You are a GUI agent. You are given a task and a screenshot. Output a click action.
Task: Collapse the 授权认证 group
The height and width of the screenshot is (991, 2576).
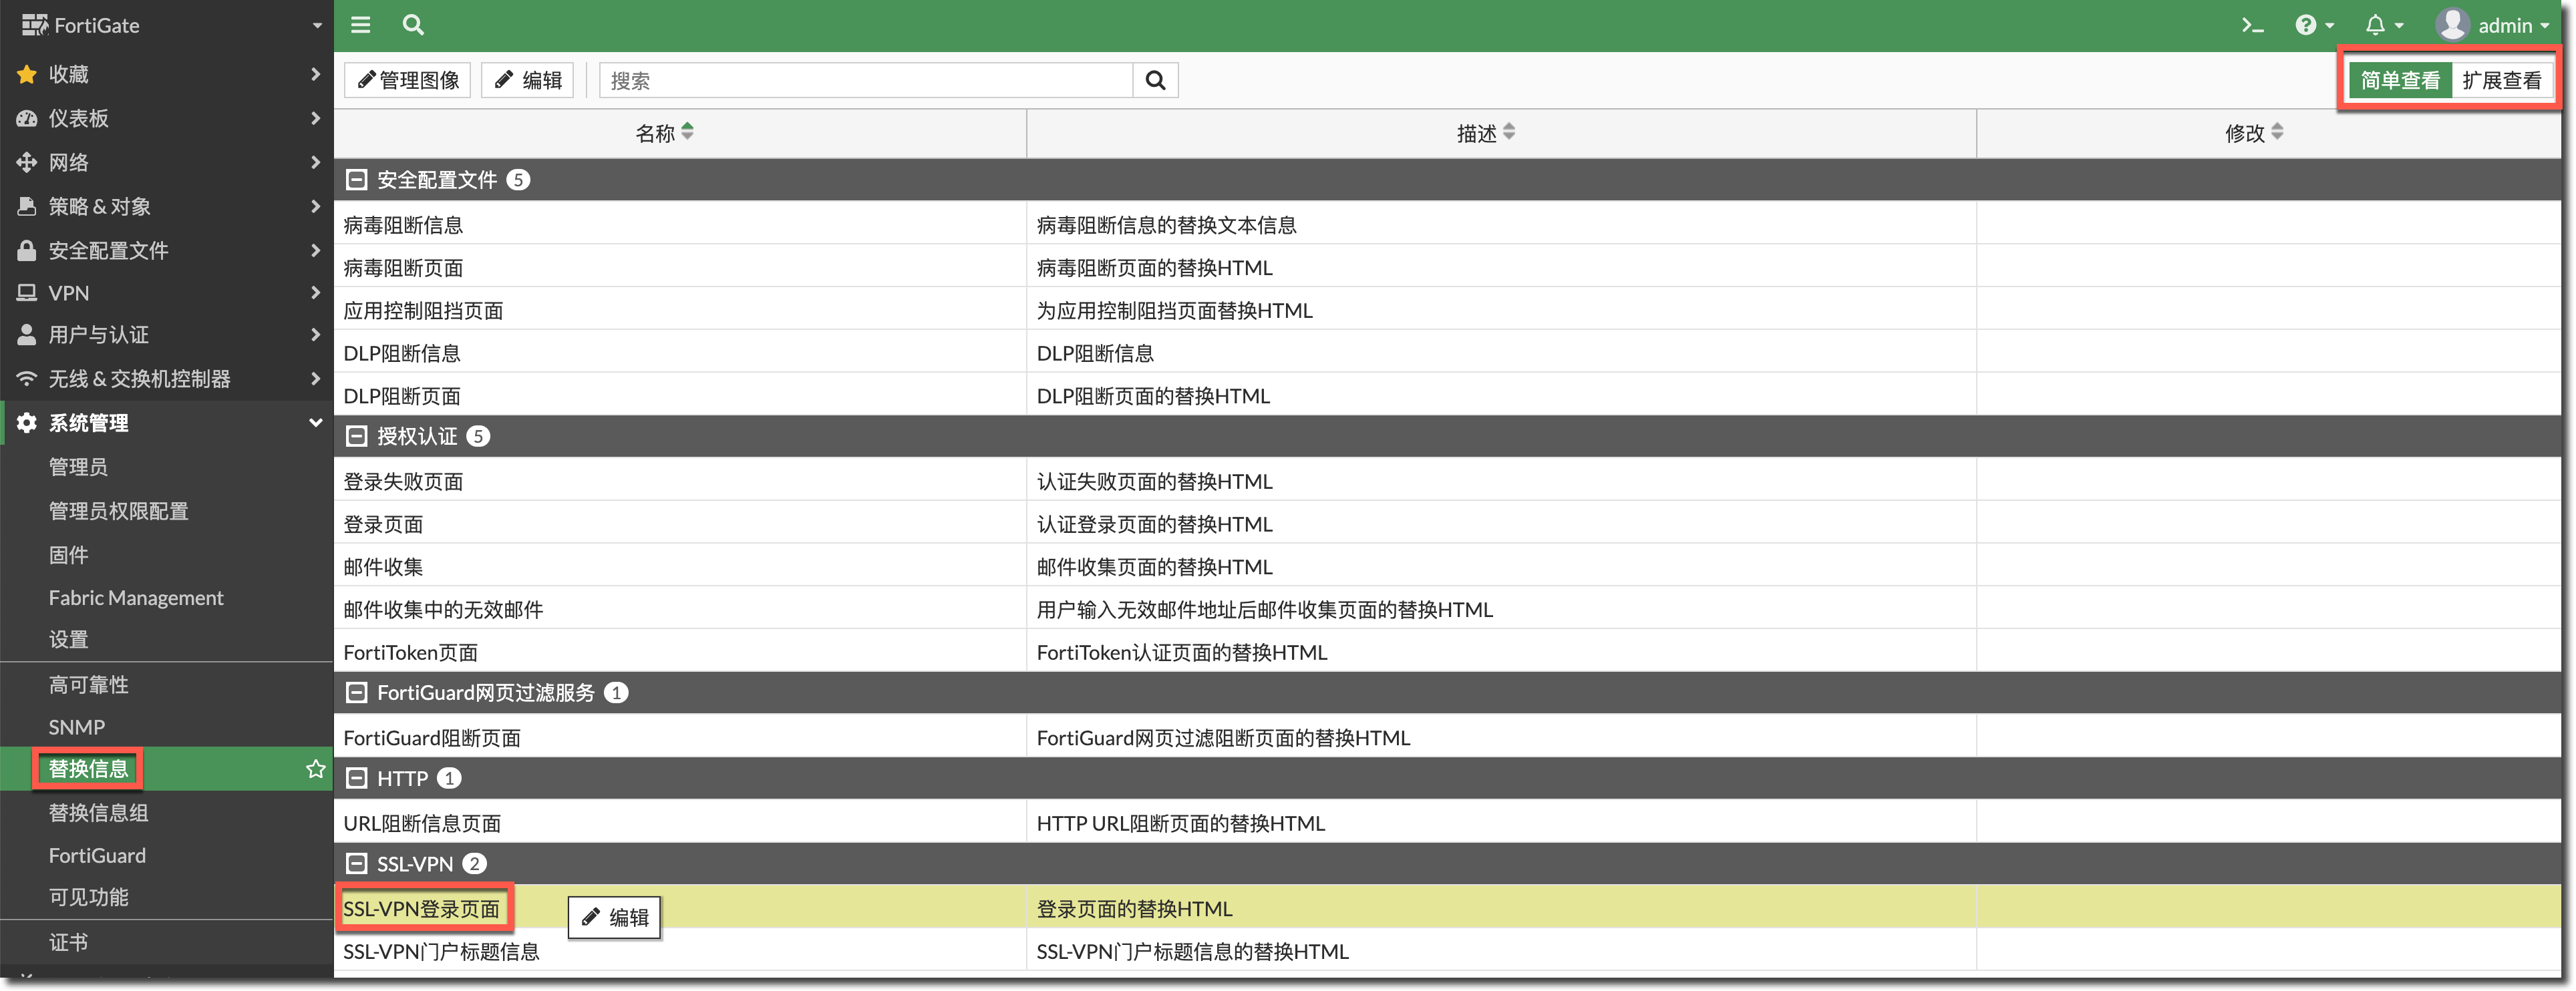(356, 436)
